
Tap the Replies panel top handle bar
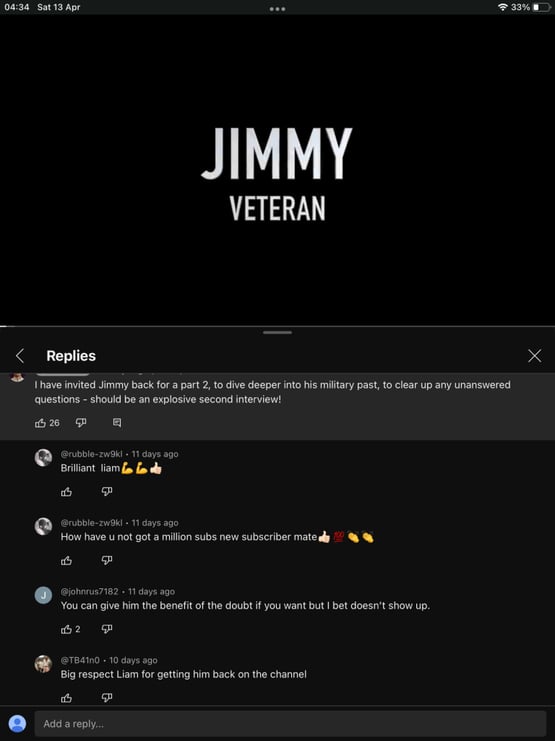pos(278,333)
